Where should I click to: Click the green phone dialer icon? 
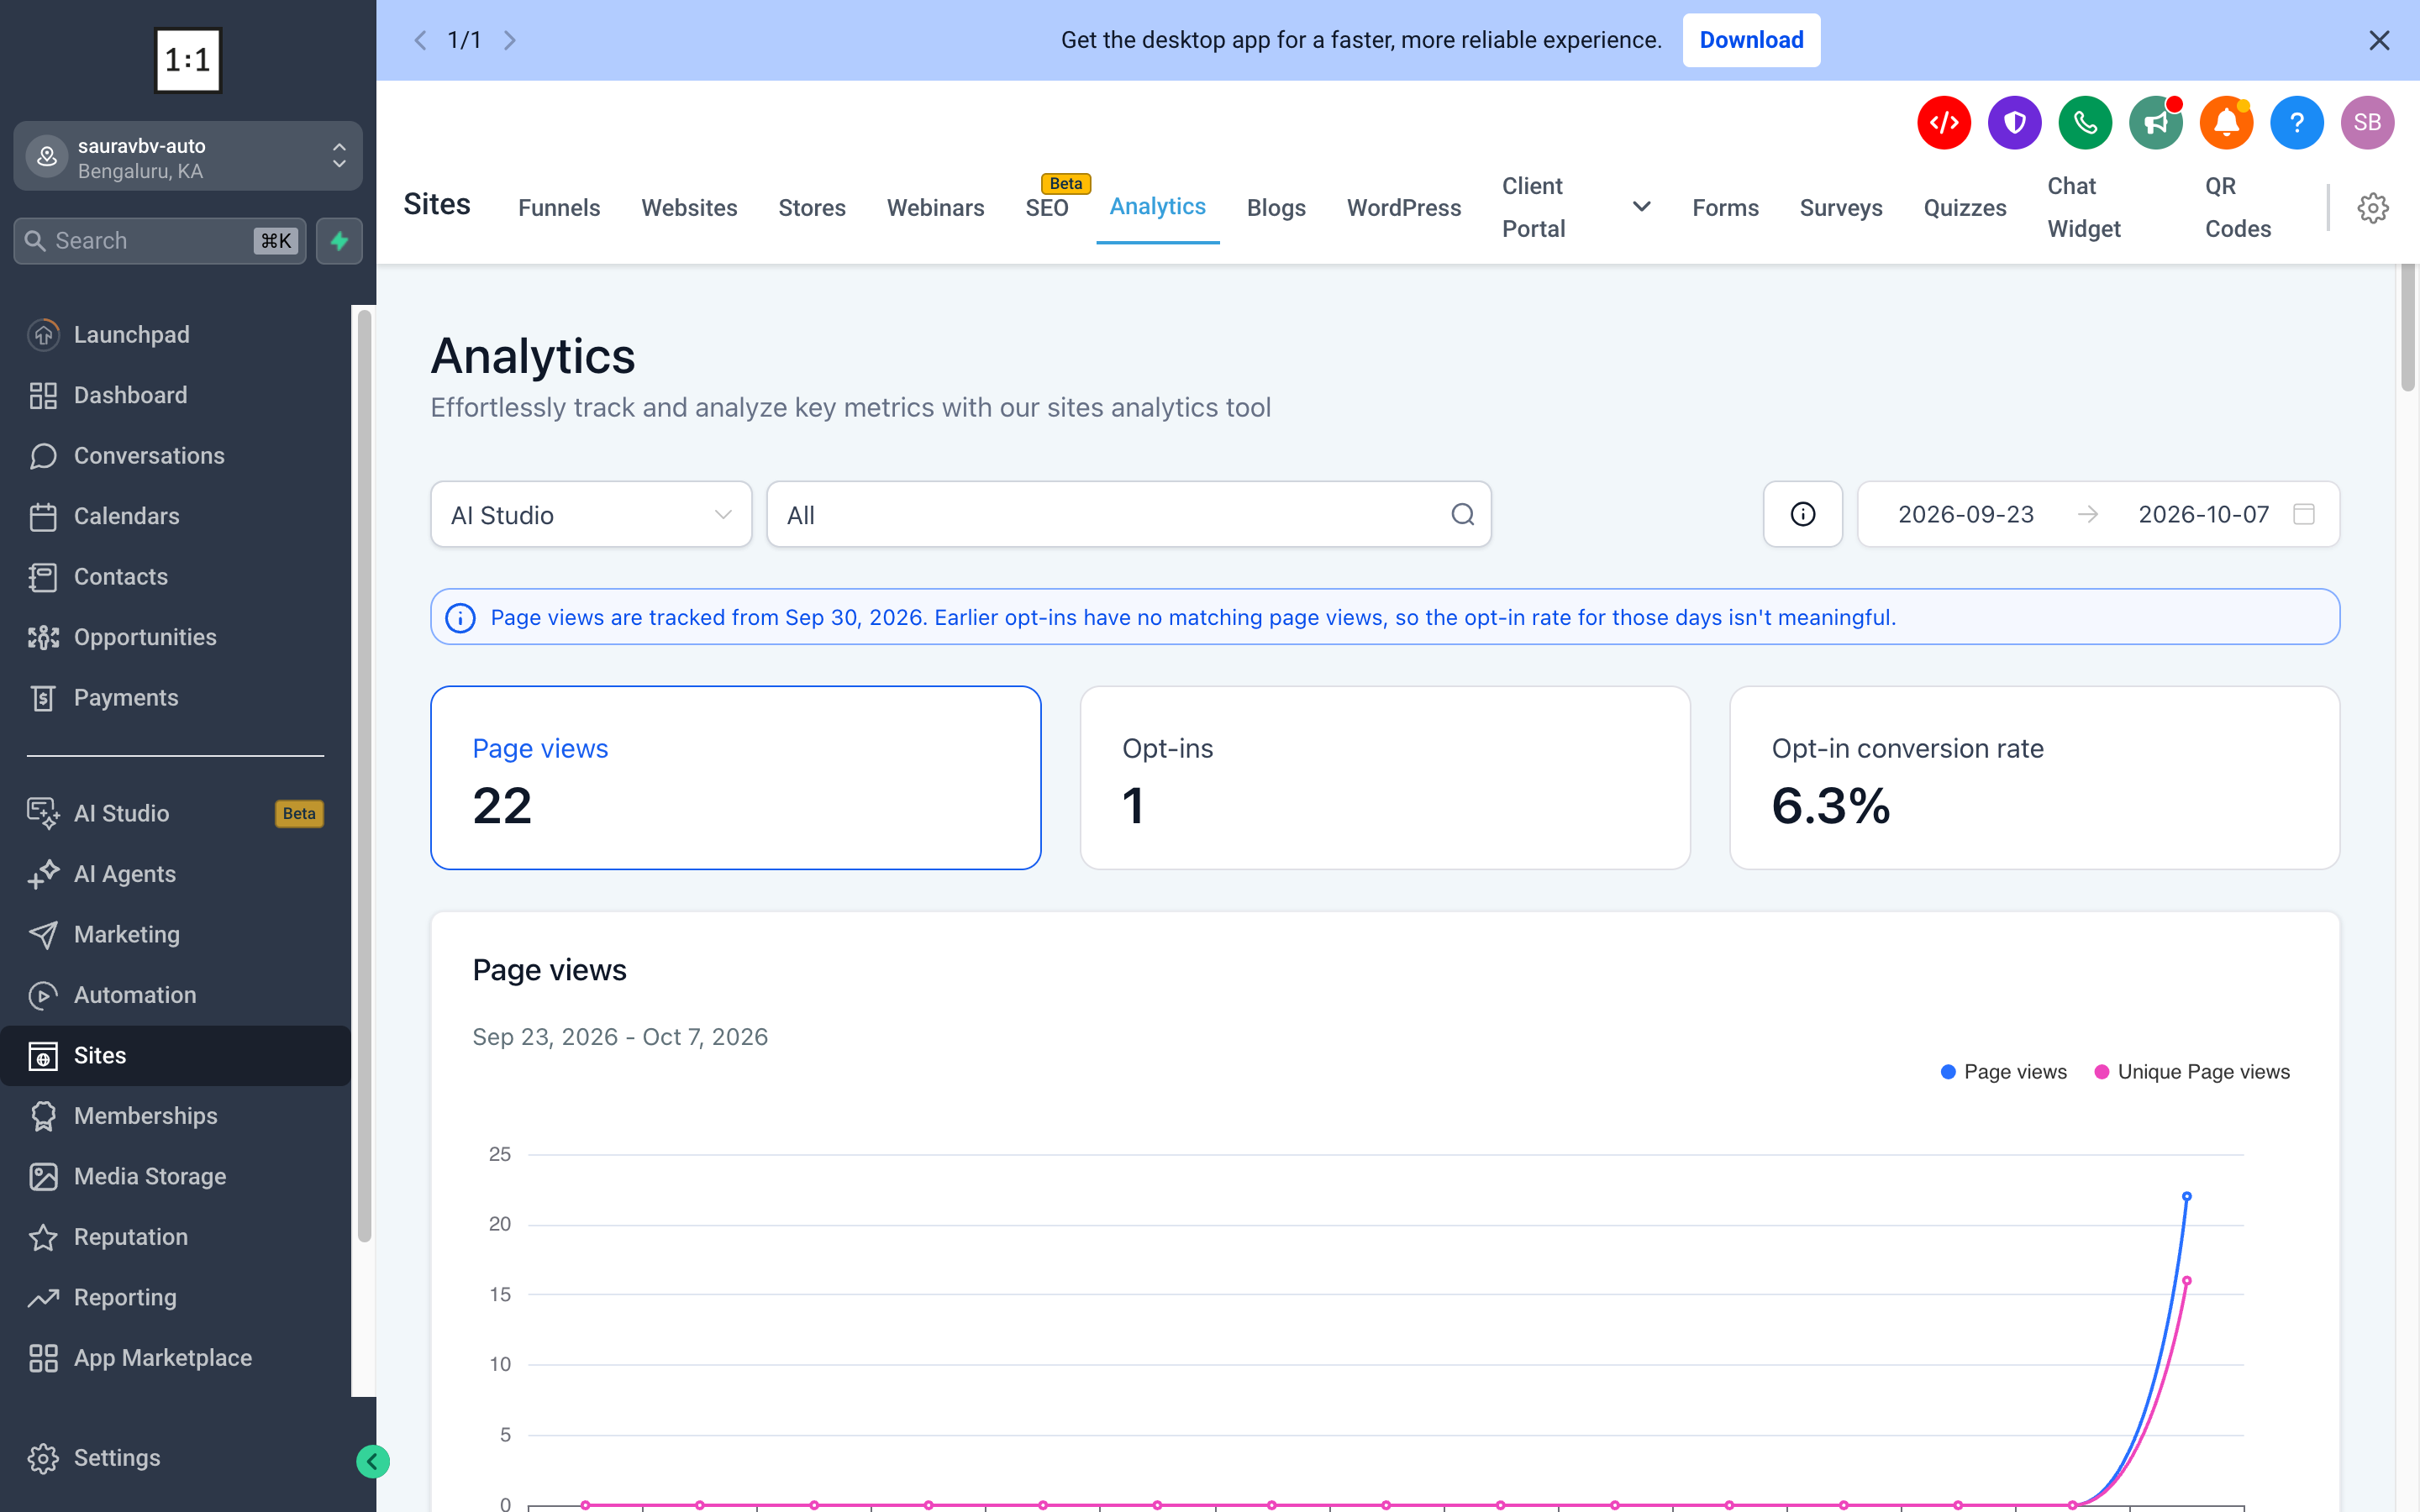pos(2085,123)
